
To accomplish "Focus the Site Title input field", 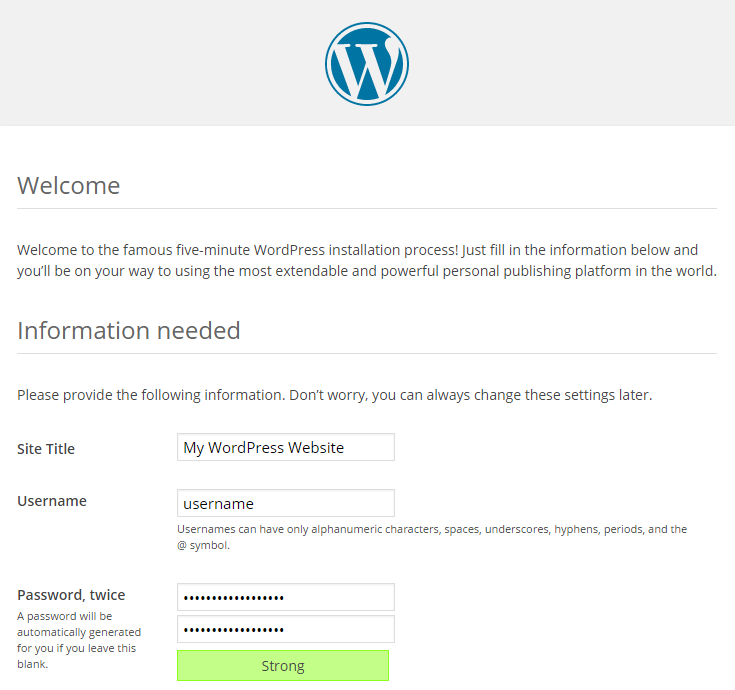I will (x=285, y=447).
